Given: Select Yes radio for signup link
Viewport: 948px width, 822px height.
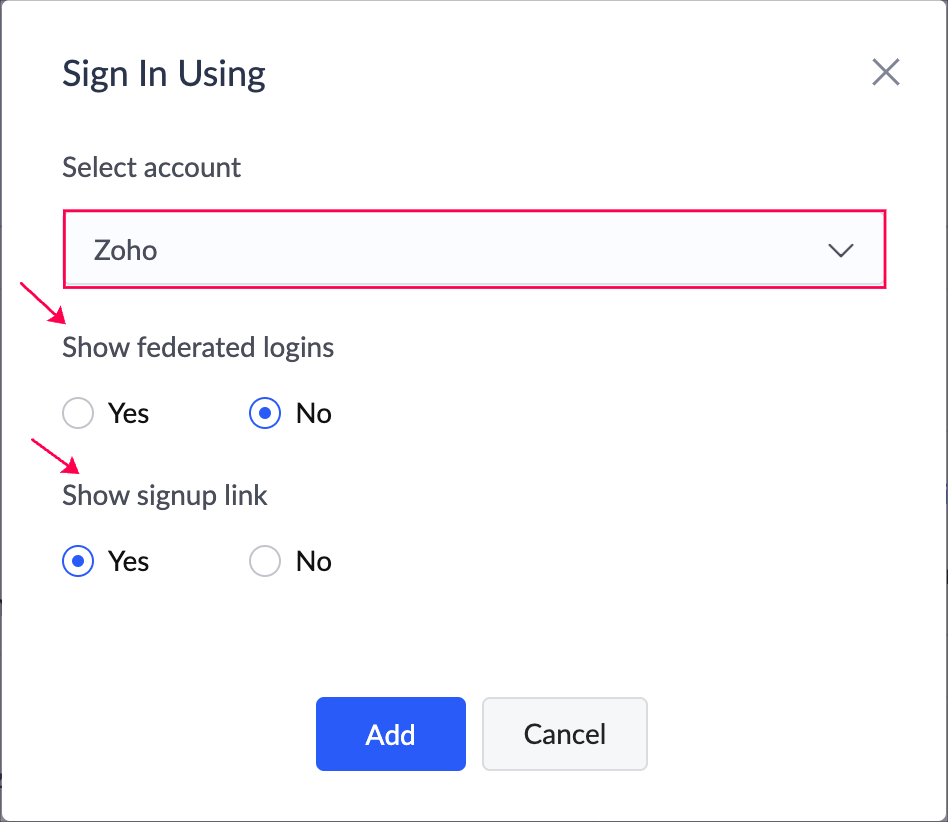Looking at the screenshot, I should pos(78,561).
